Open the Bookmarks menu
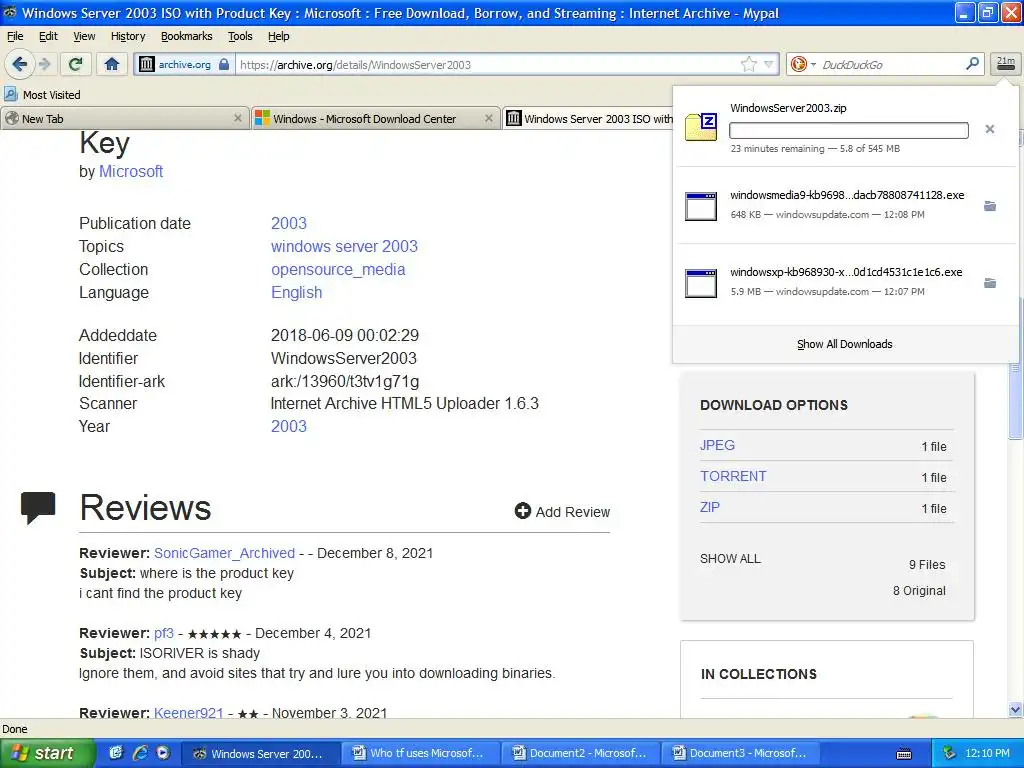 point(187,36)
